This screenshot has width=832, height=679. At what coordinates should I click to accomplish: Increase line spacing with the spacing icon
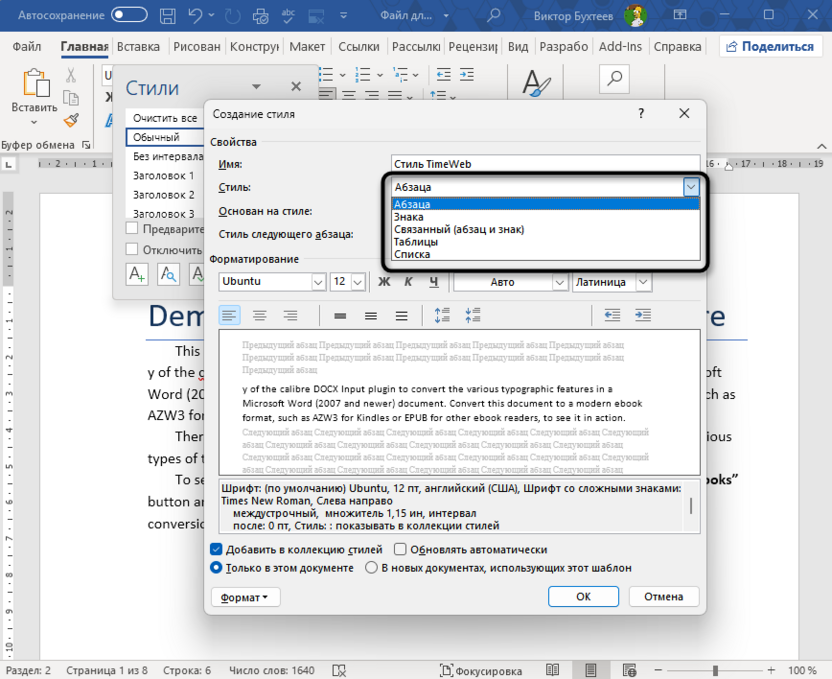tap(441, 314)
